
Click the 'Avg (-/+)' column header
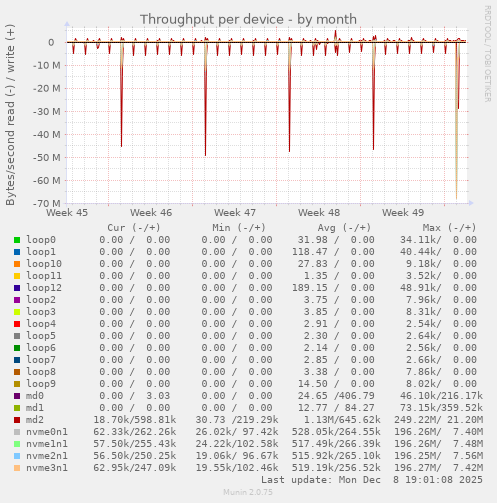(344, 228)
